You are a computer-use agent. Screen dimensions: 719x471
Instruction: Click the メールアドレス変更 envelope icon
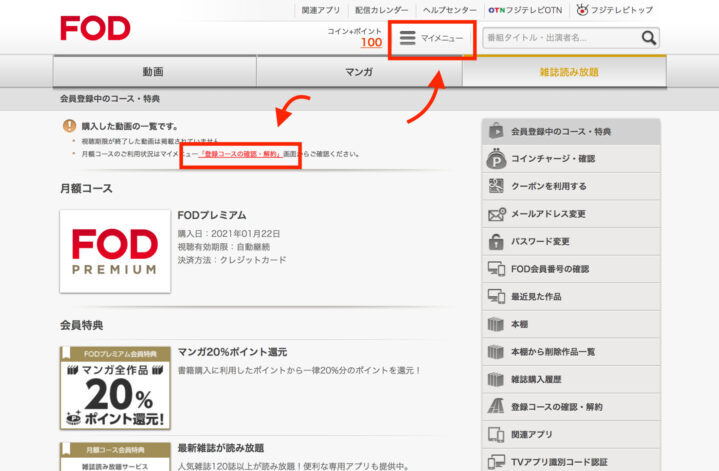pos(497,214)
